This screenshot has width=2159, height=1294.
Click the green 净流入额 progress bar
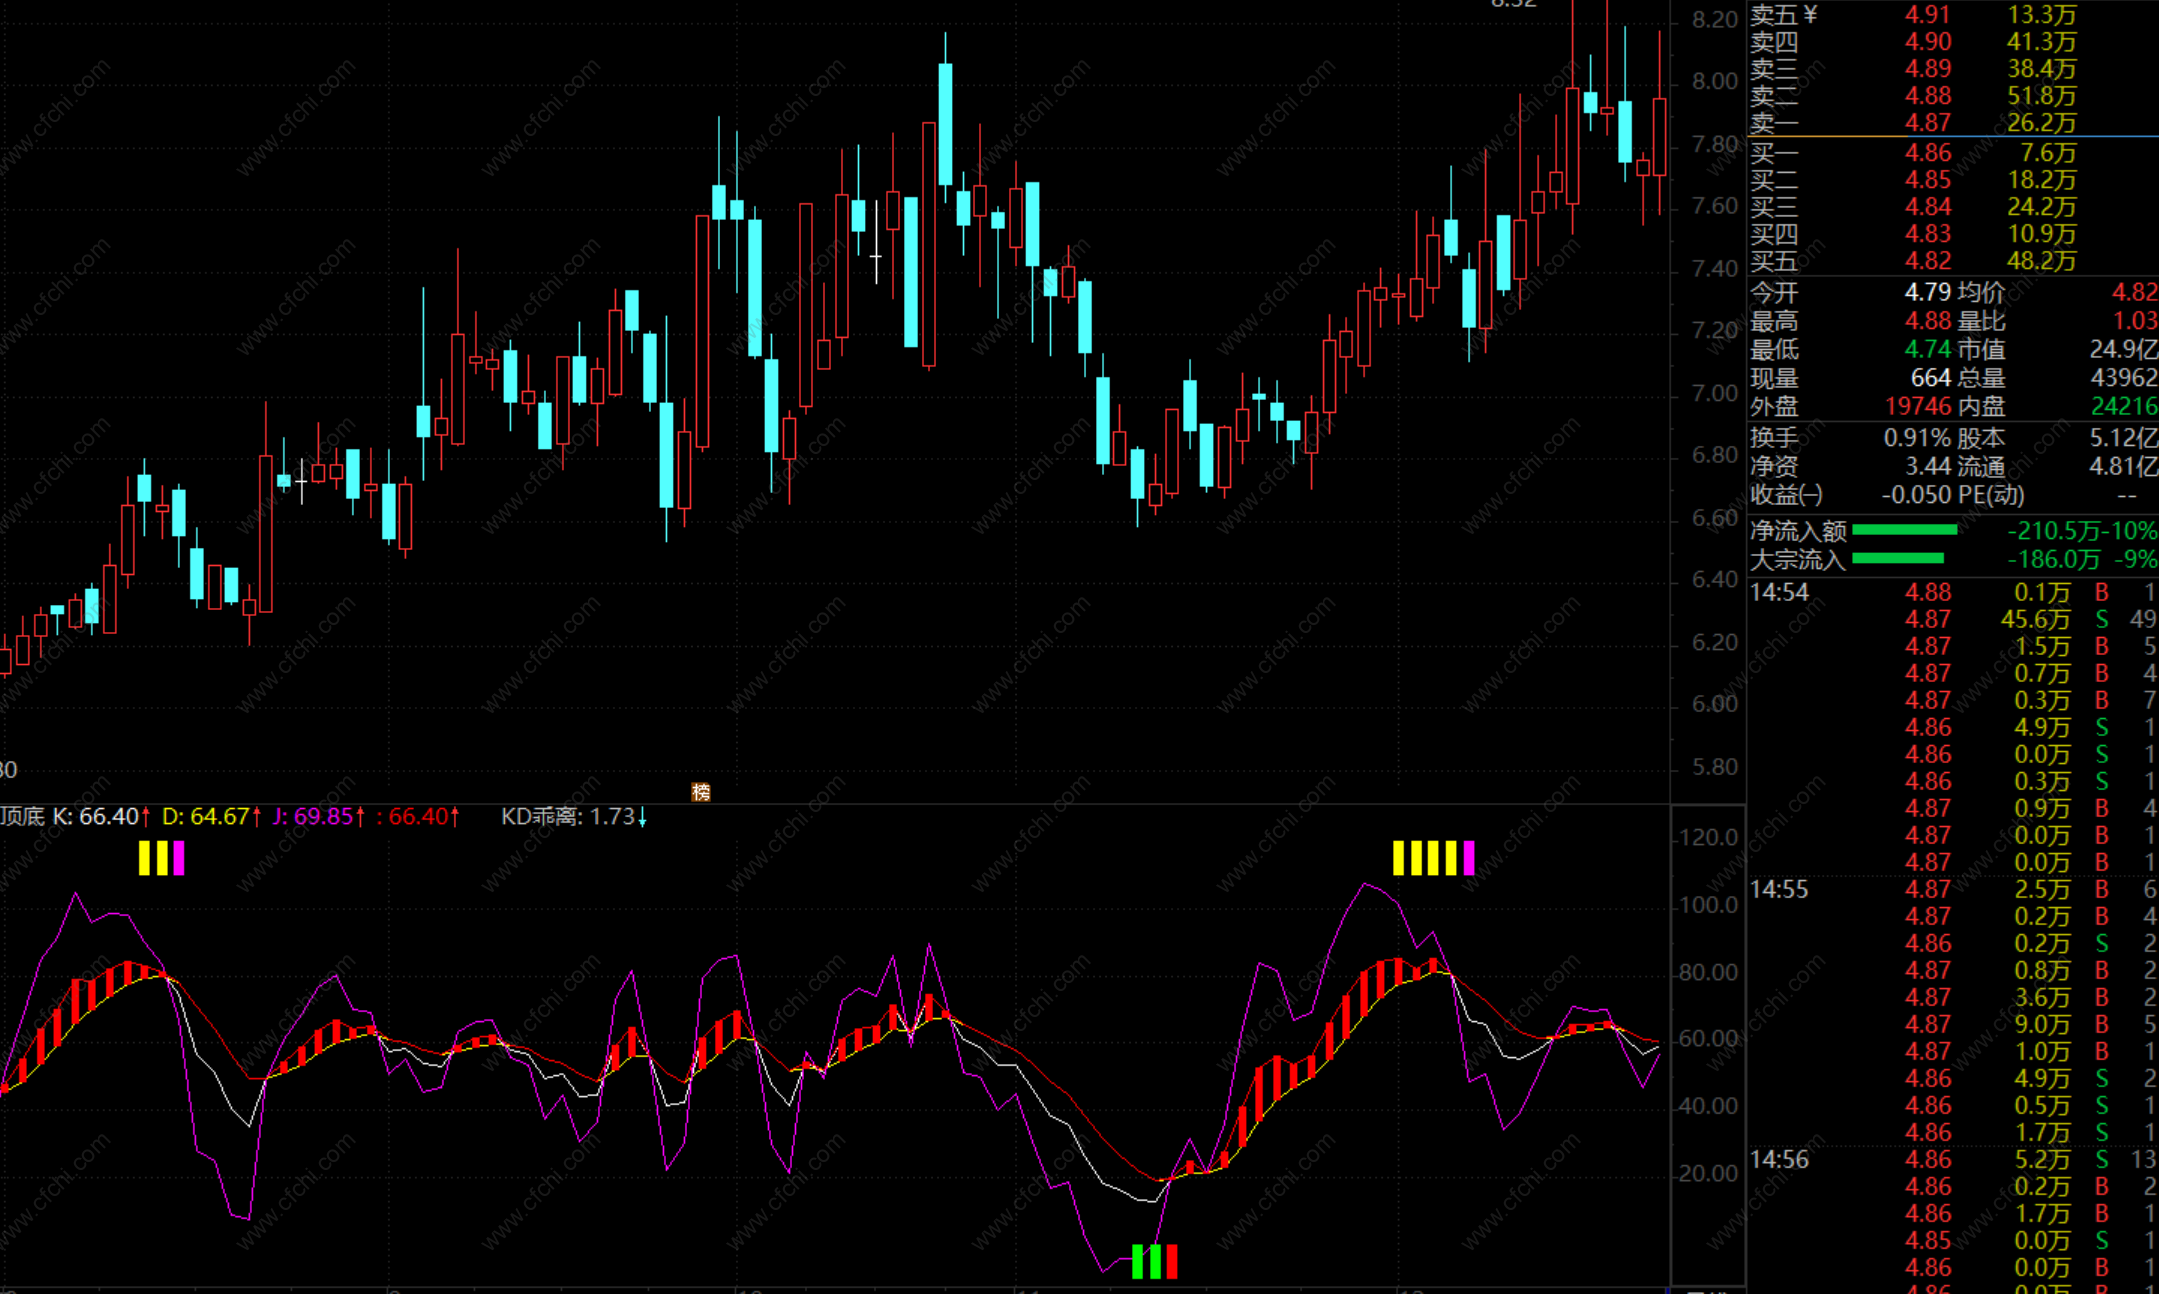(x=1904, y=530)
